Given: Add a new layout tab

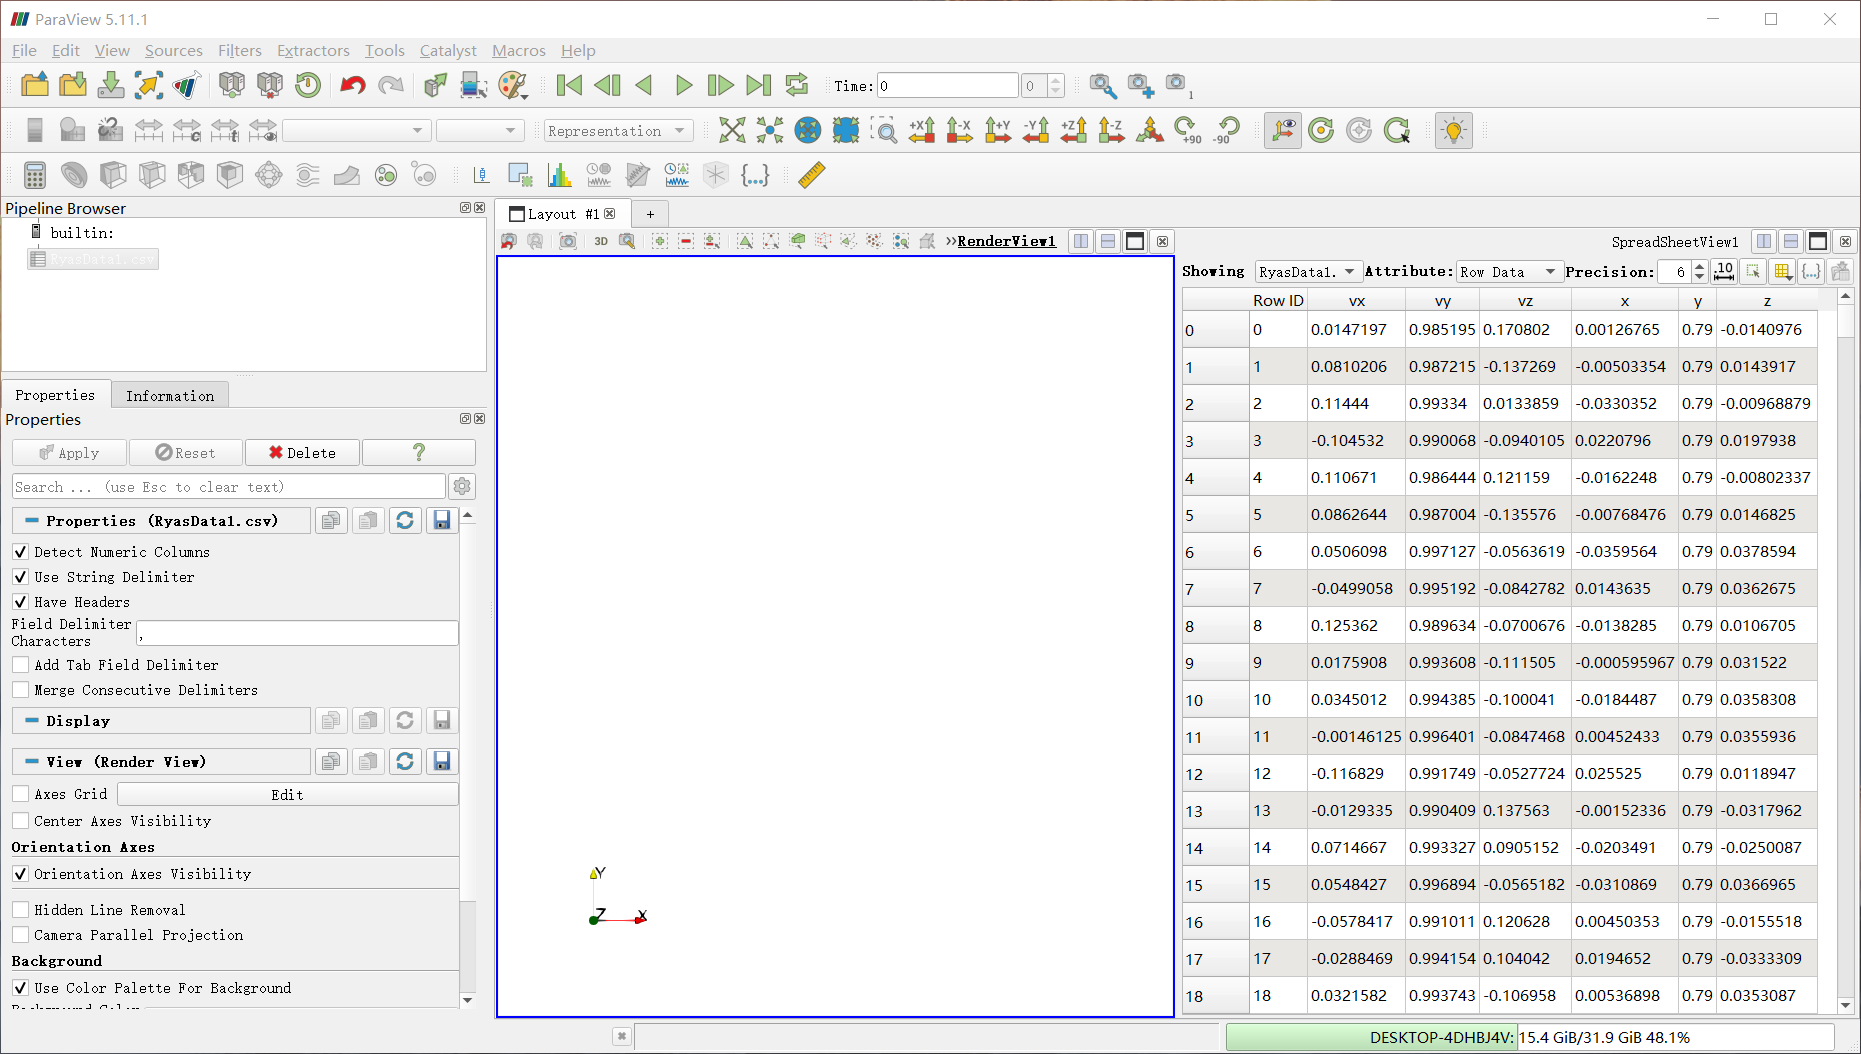Looking at the screenshot, I should [x=650, y=214].
